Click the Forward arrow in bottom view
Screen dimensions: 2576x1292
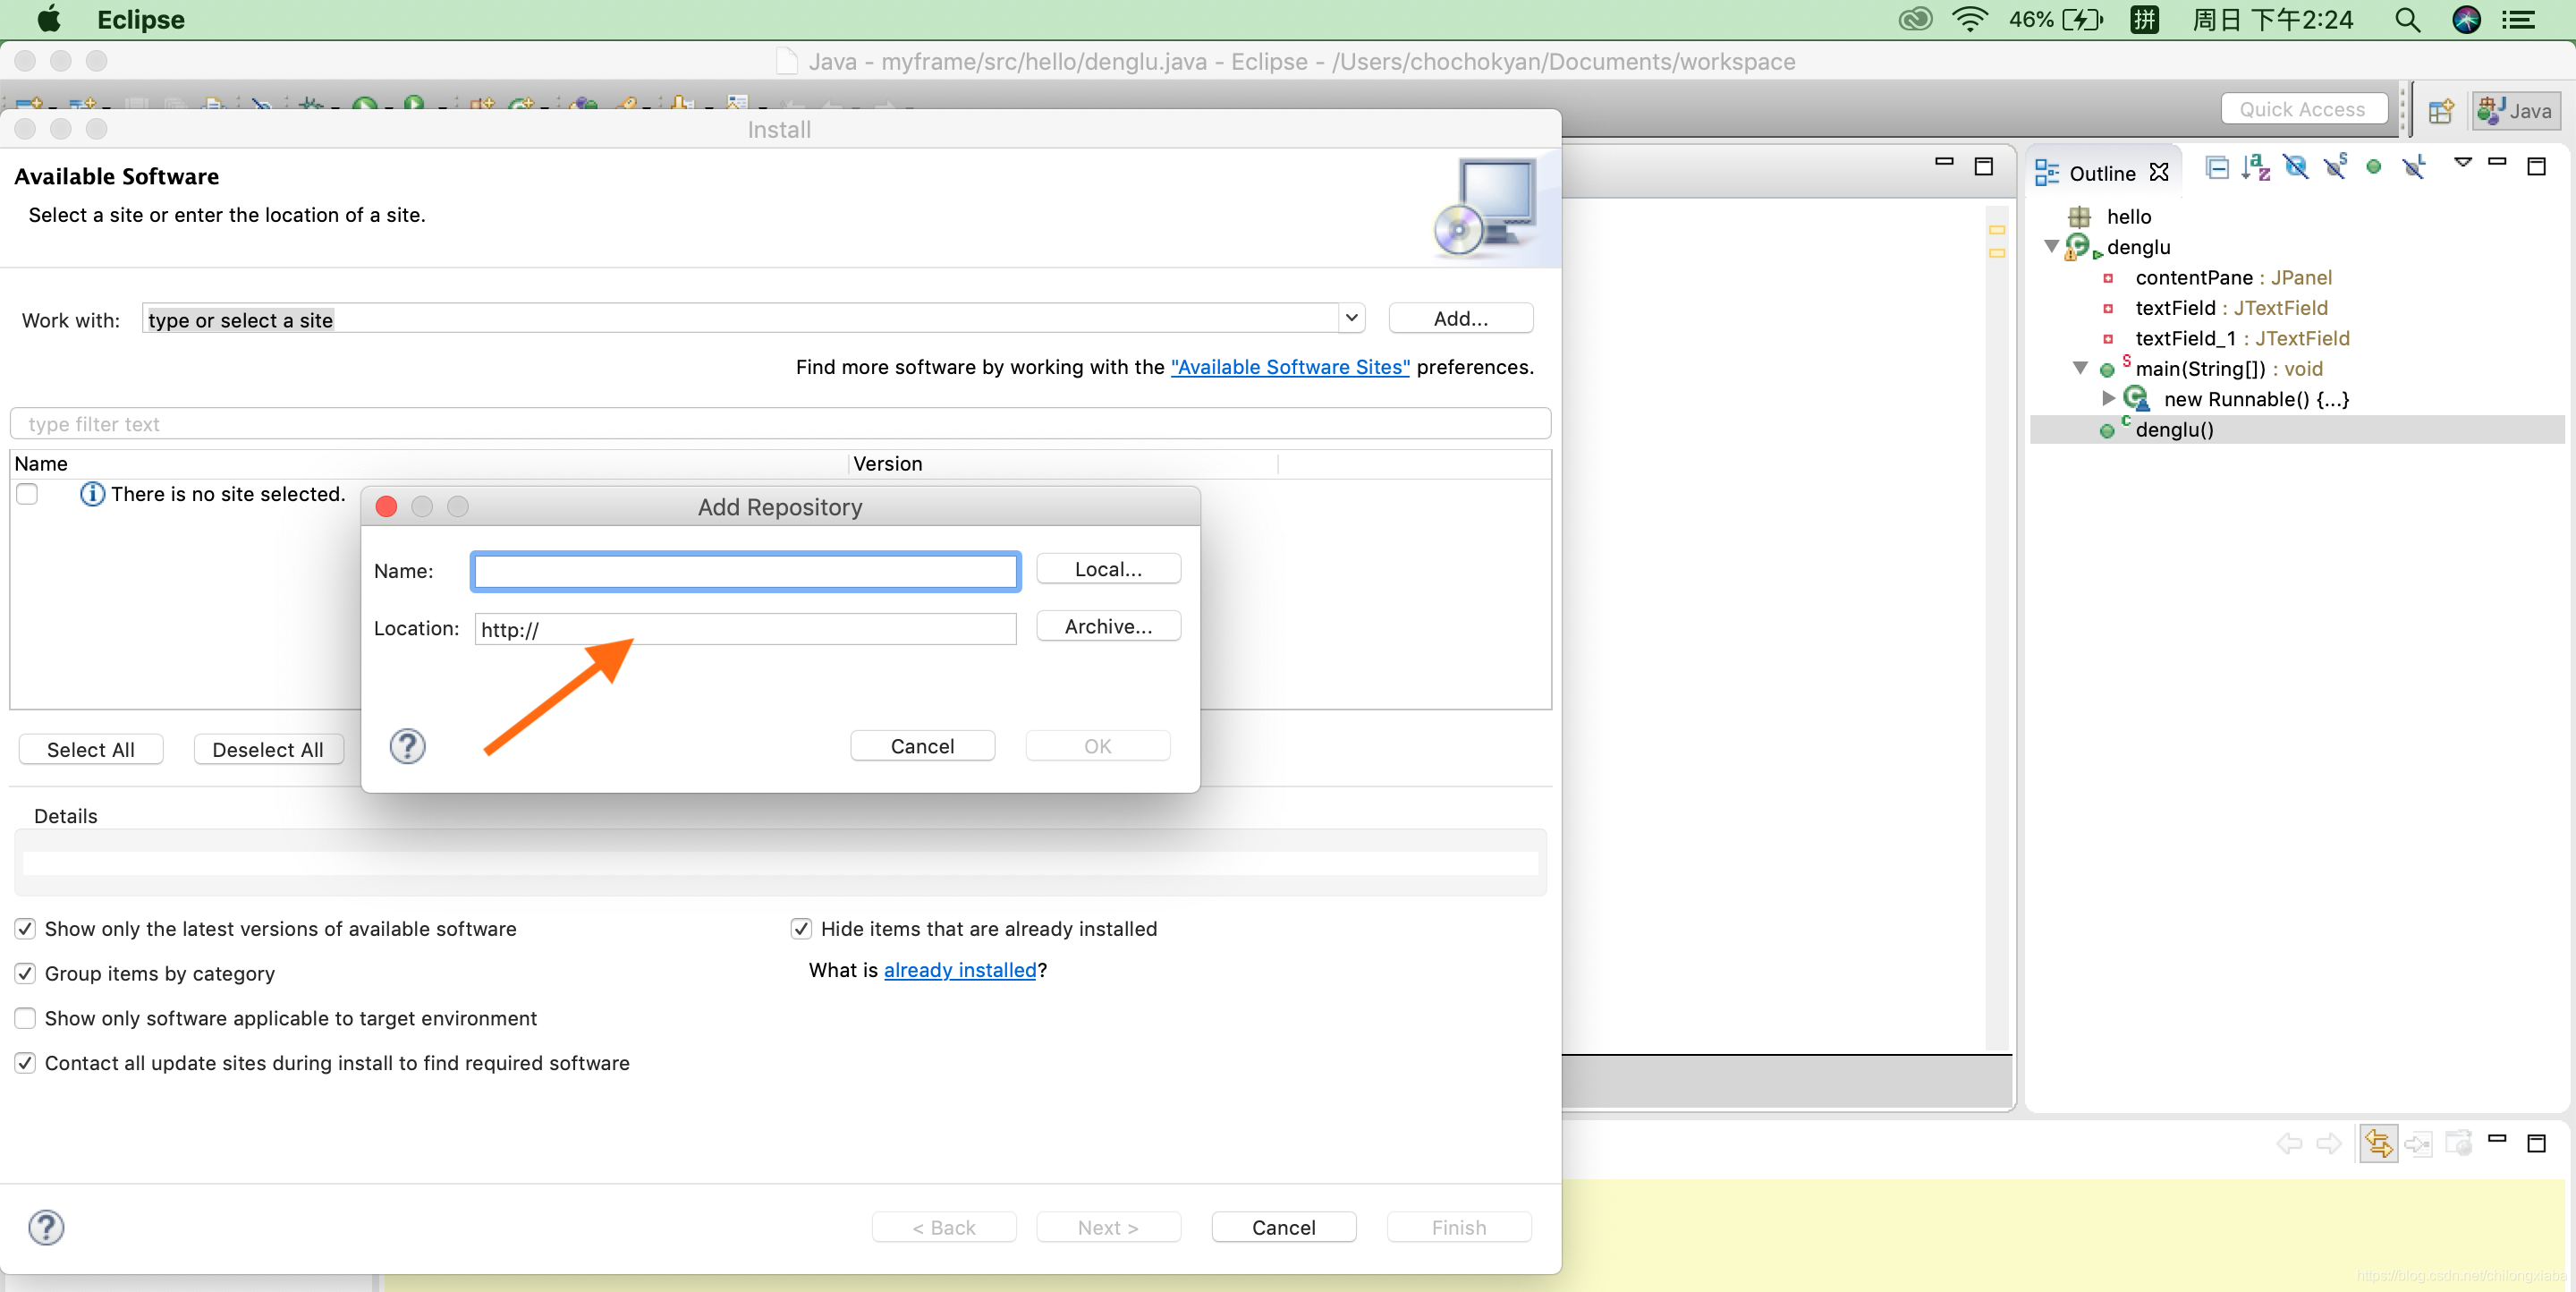(x=2329, y=1143)
